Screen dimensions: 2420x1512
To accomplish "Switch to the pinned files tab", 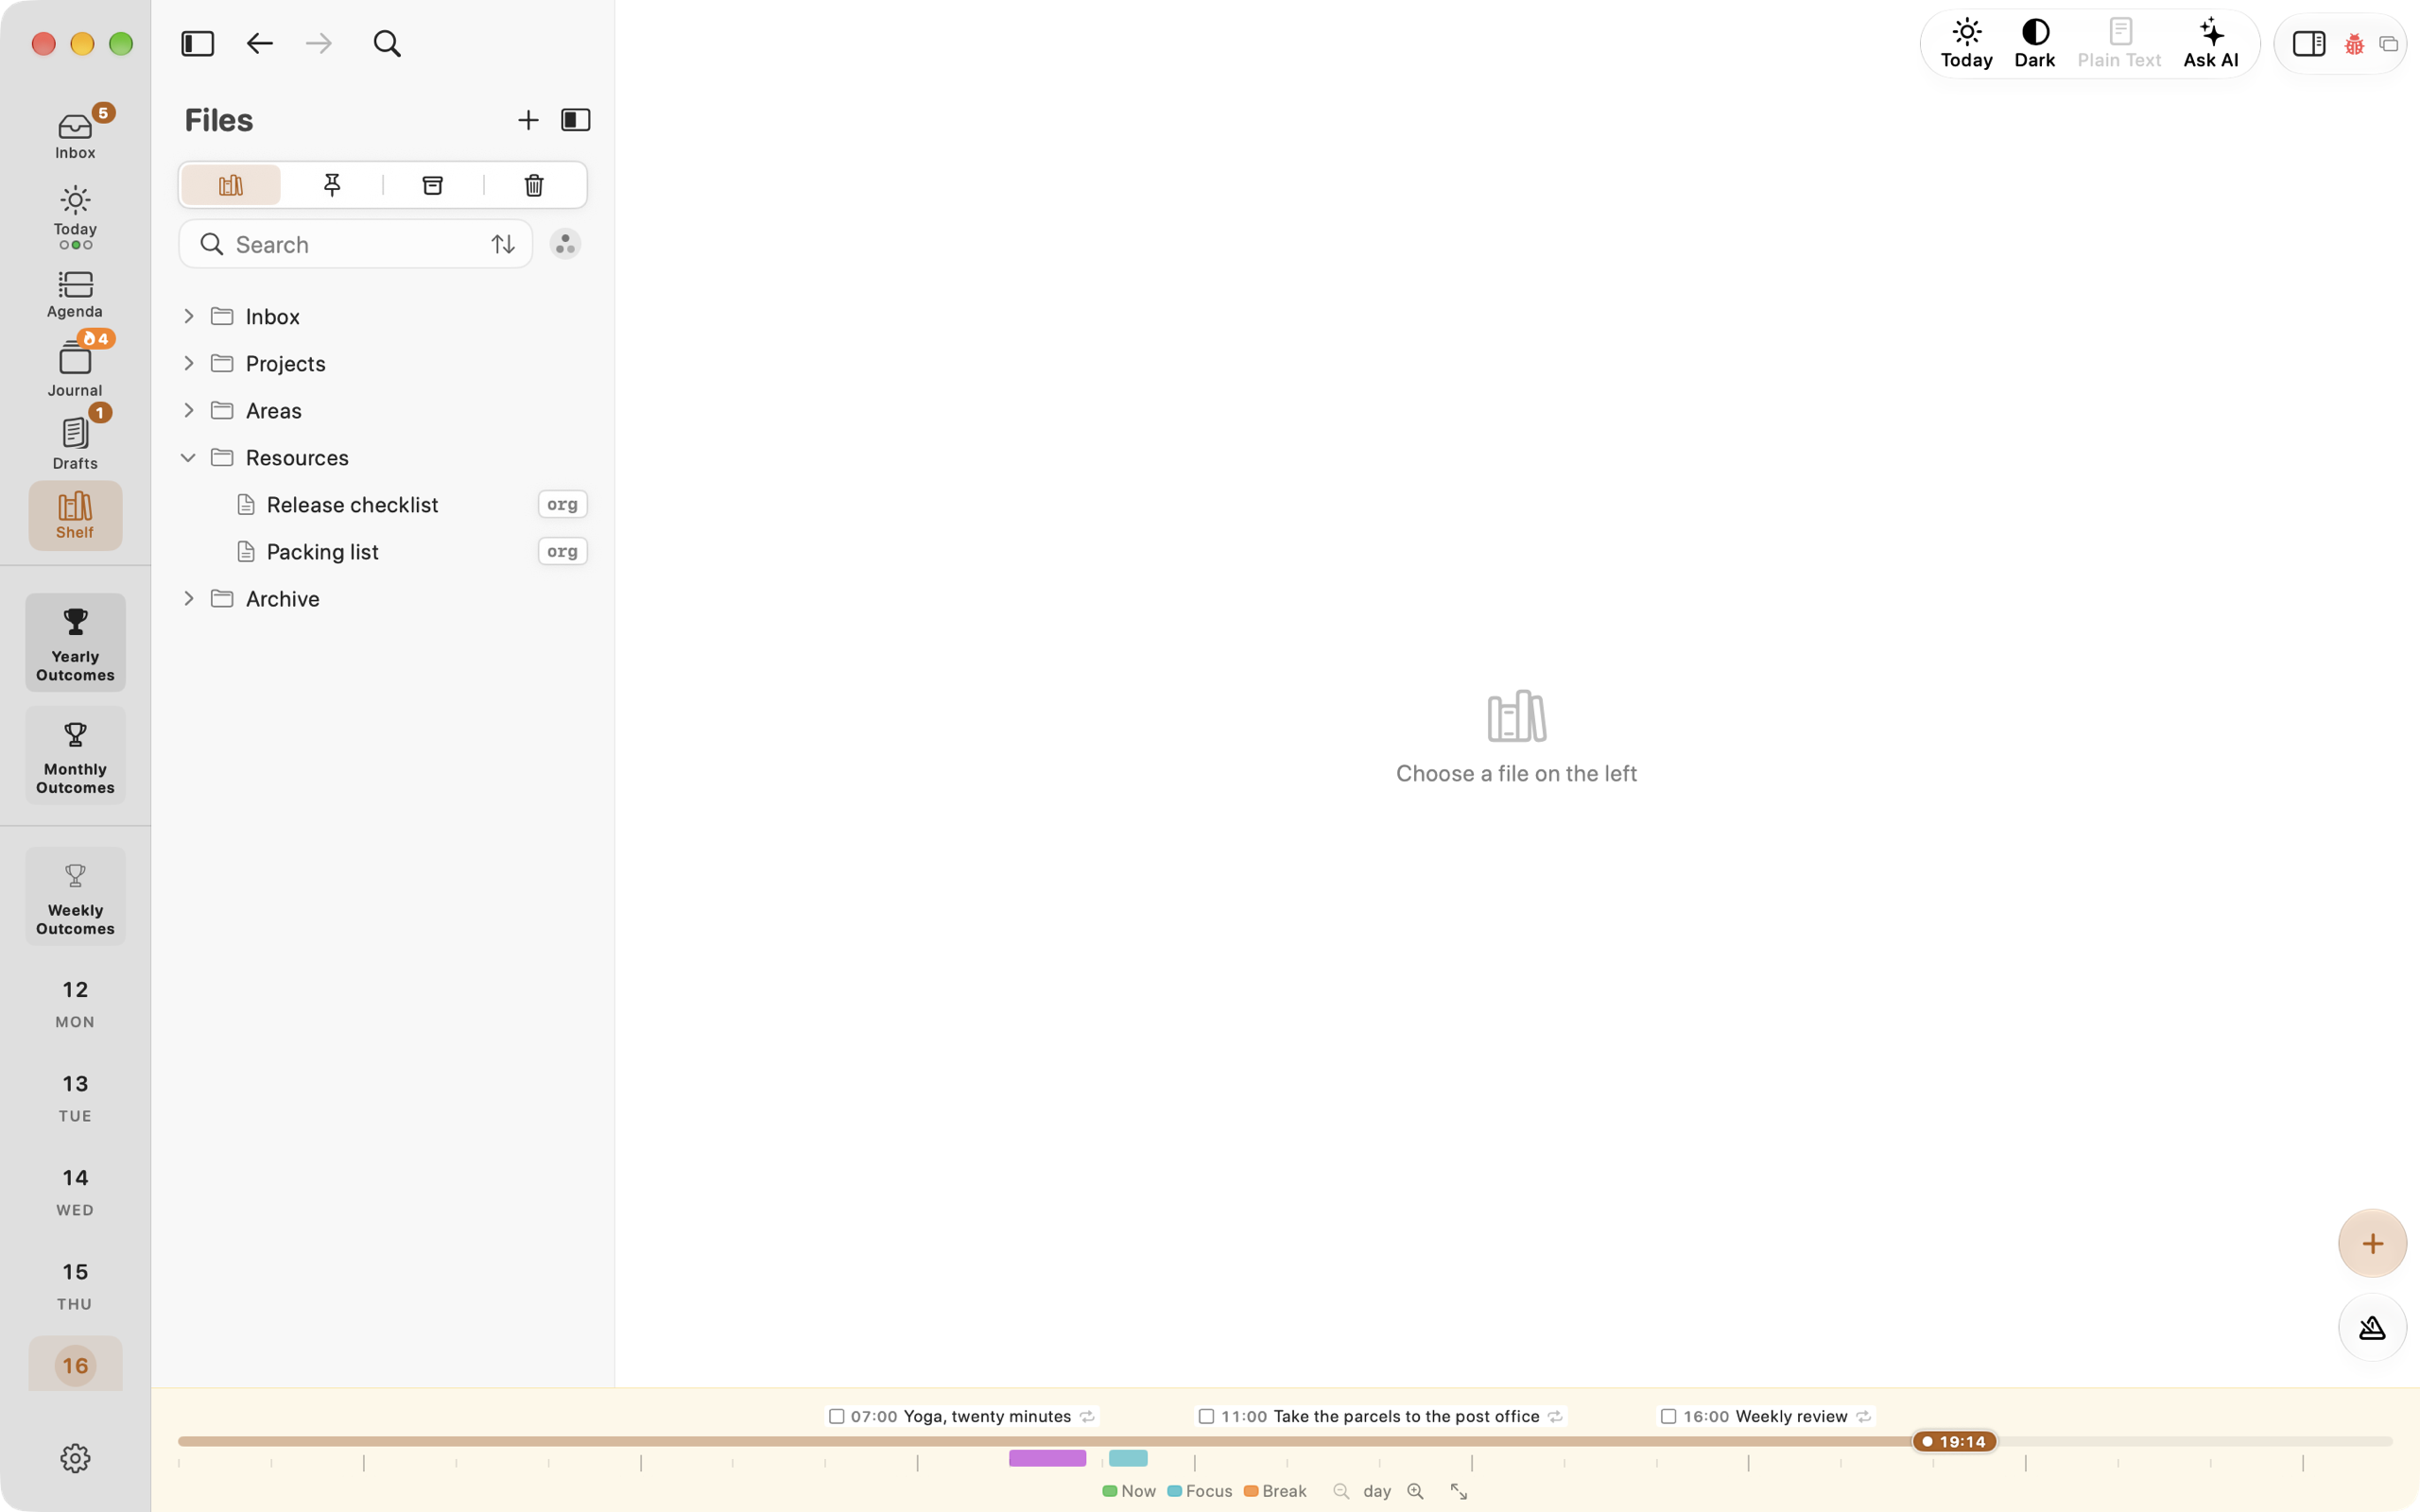I will [x=332, y=185].
